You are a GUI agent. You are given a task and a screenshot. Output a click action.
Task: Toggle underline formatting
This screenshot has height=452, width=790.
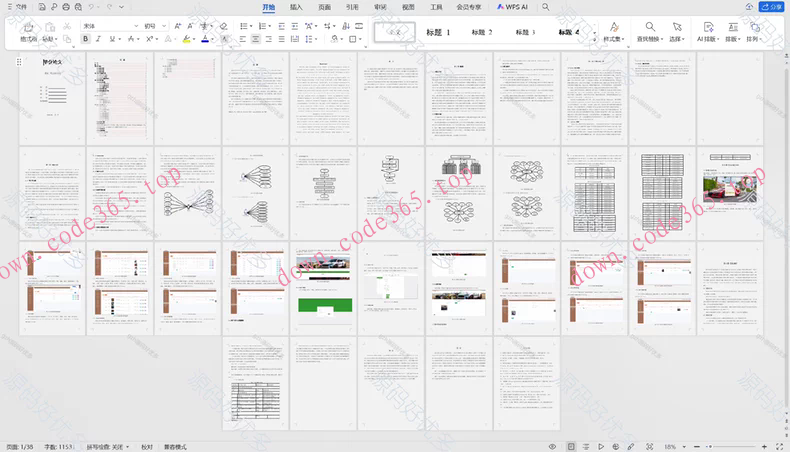[111, 39]
